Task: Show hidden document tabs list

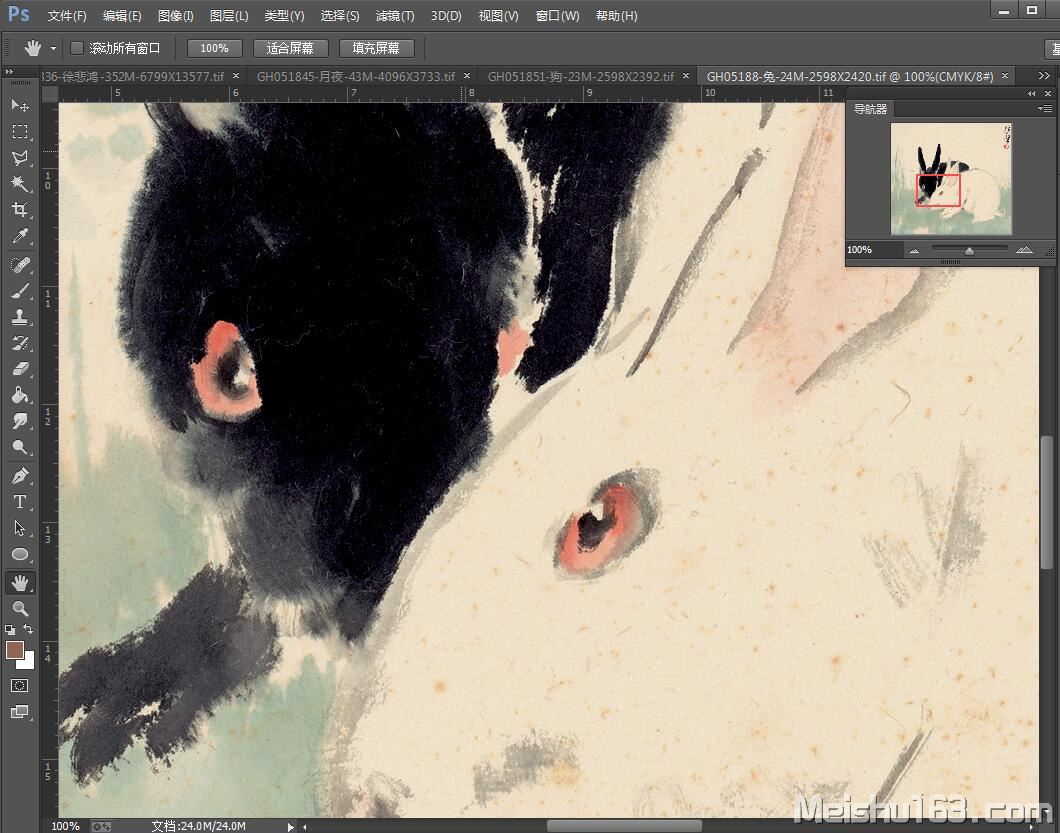Action: (1043, 76)
